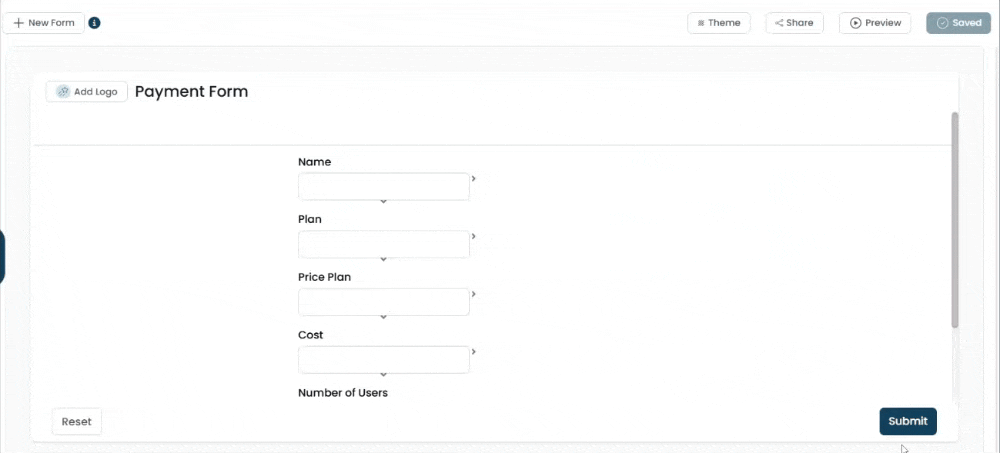Click into the Name input field
Screen dimensions: 1000x453
[x=383, y=187]
